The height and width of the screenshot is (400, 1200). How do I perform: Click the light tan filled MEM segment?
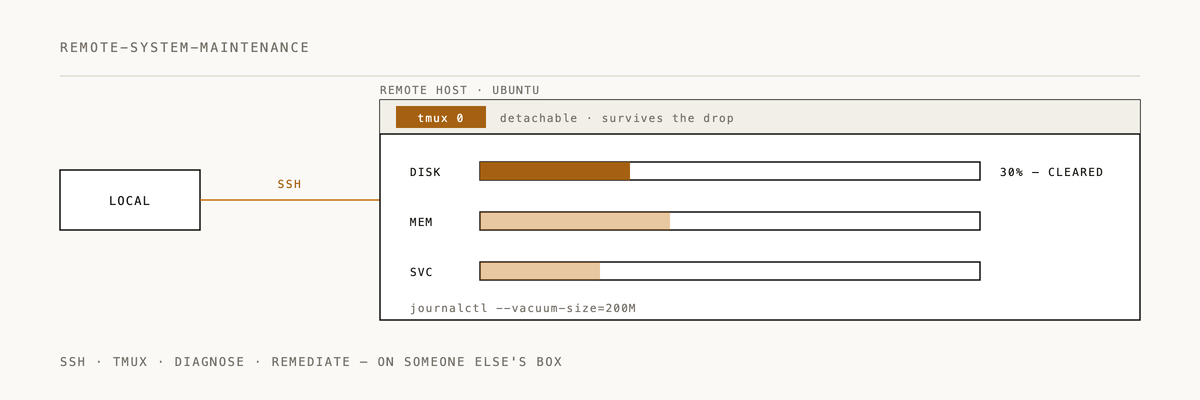575,221
